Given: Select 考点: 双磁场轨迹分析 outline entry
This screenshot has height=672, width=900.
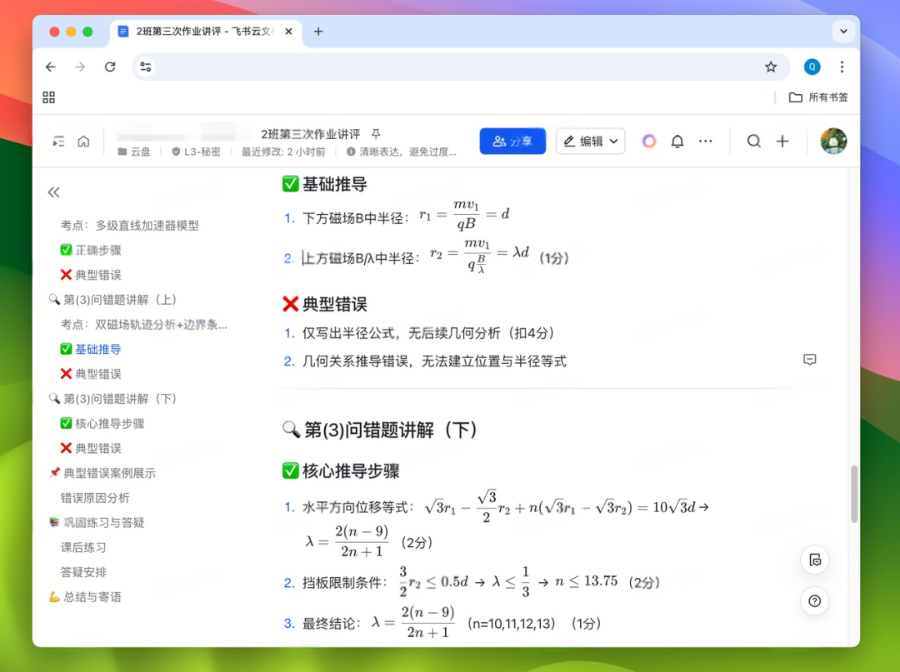Looking at the screenshot, I should point(143,325).
